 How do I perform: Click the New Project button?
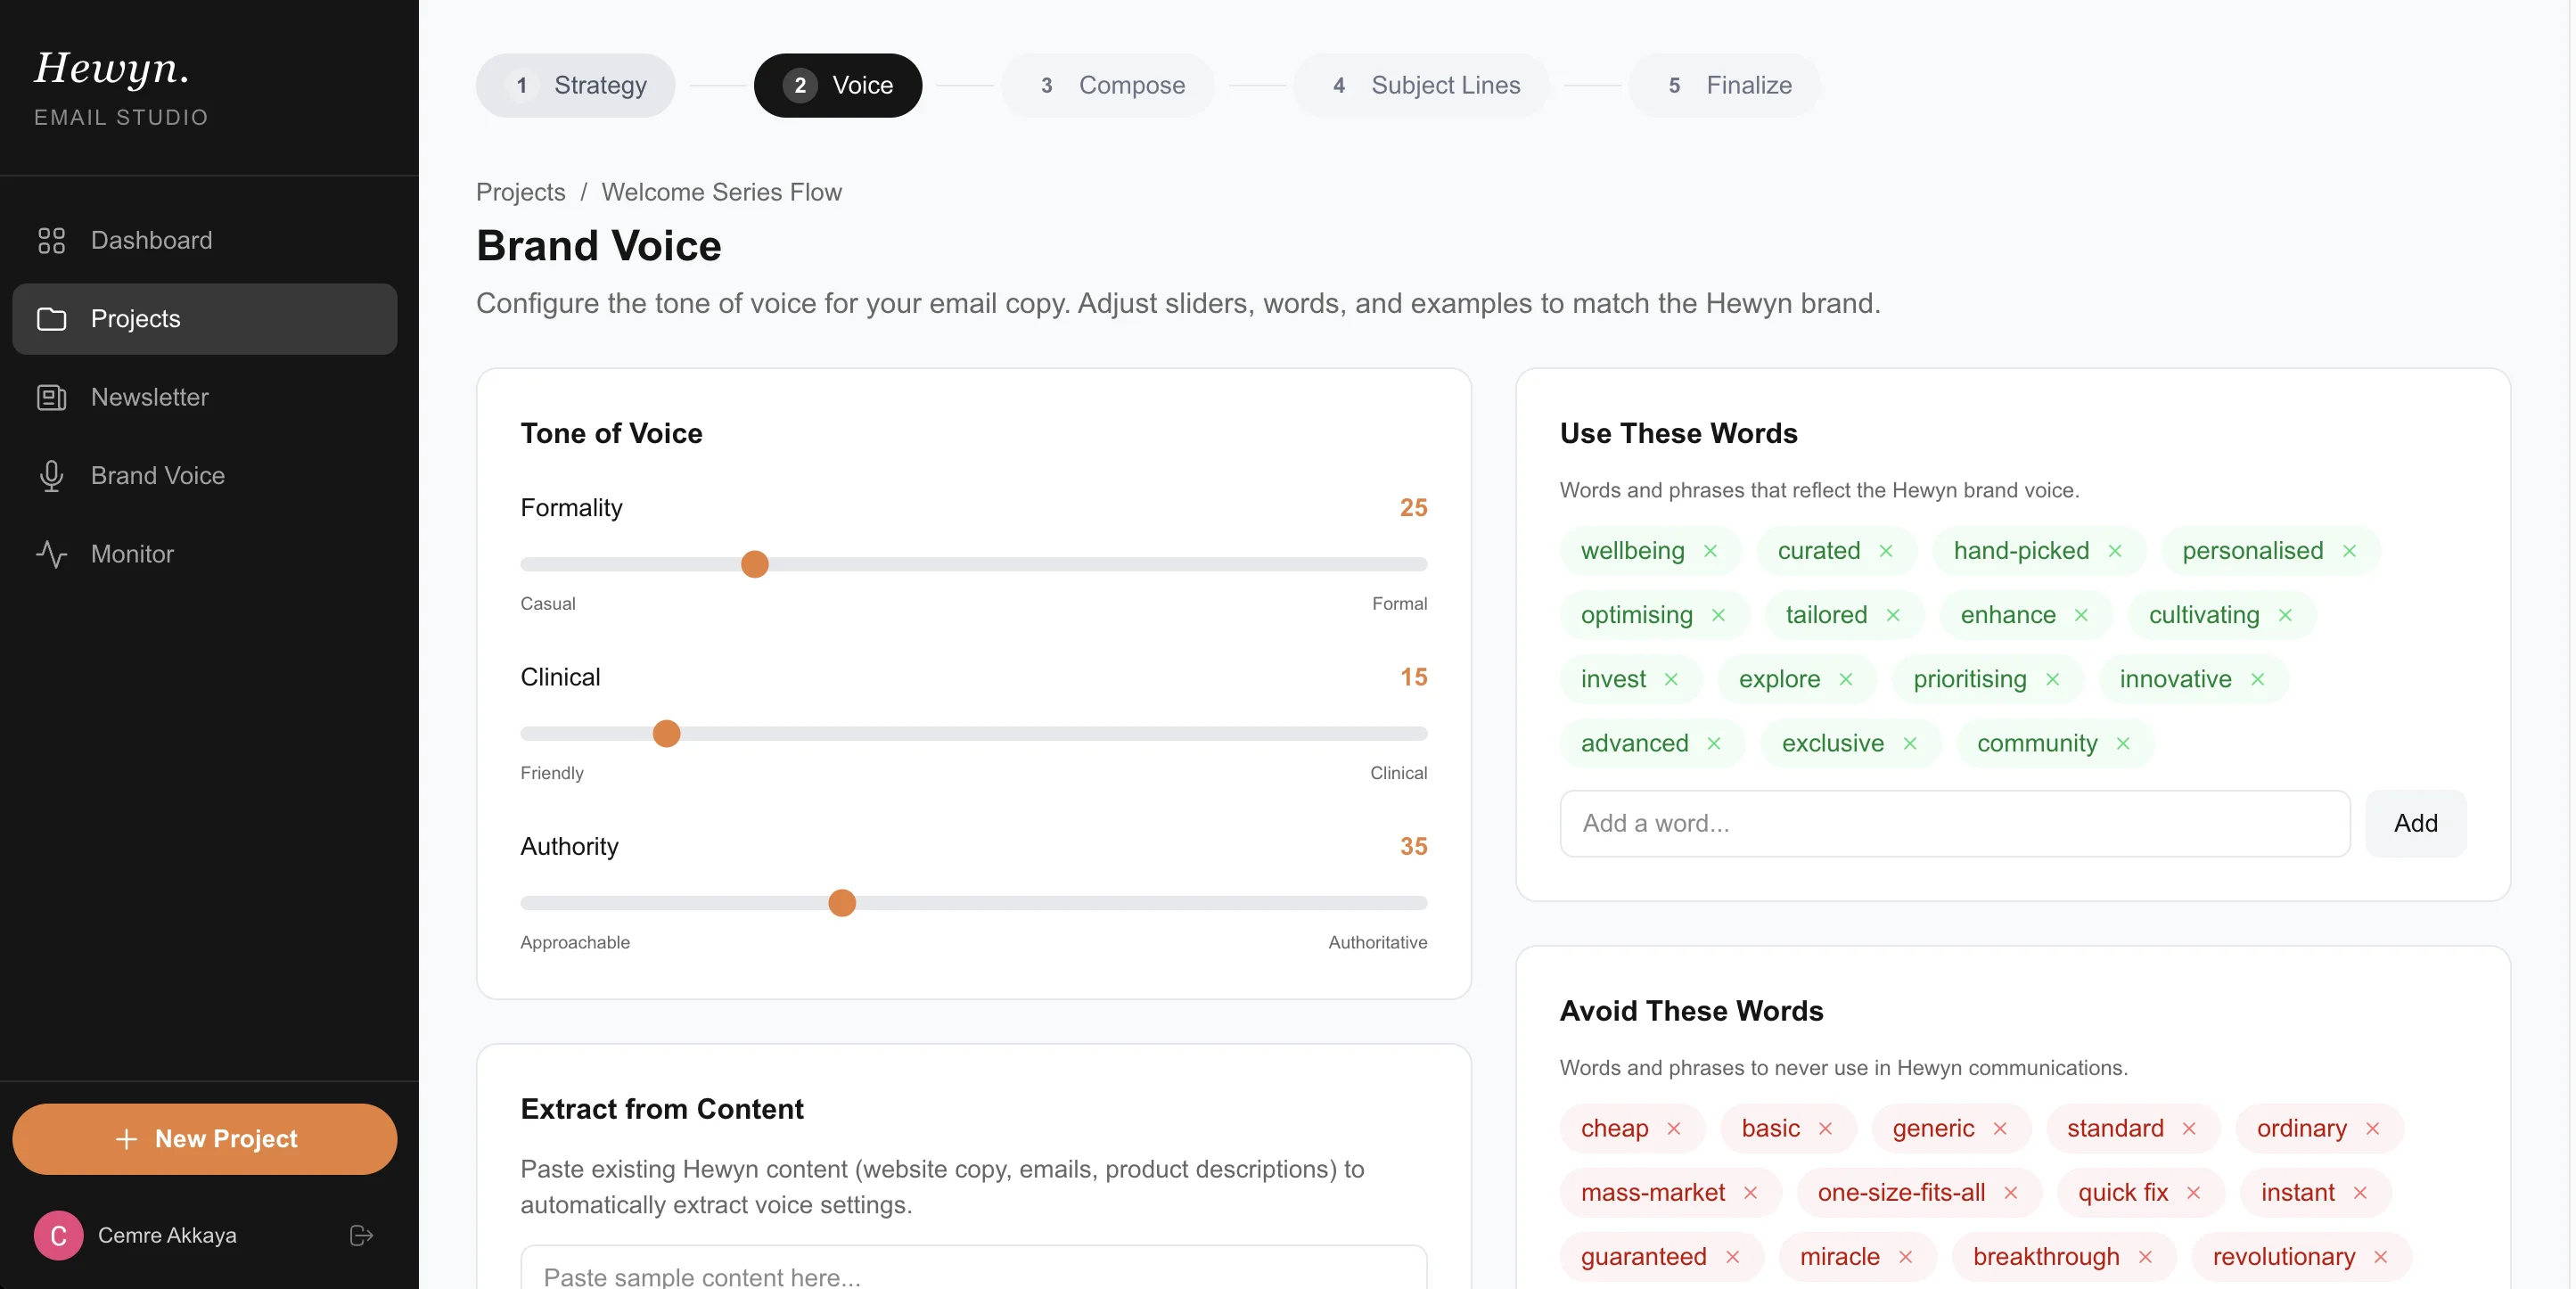pyautogui.click(x=204, y=1138)
